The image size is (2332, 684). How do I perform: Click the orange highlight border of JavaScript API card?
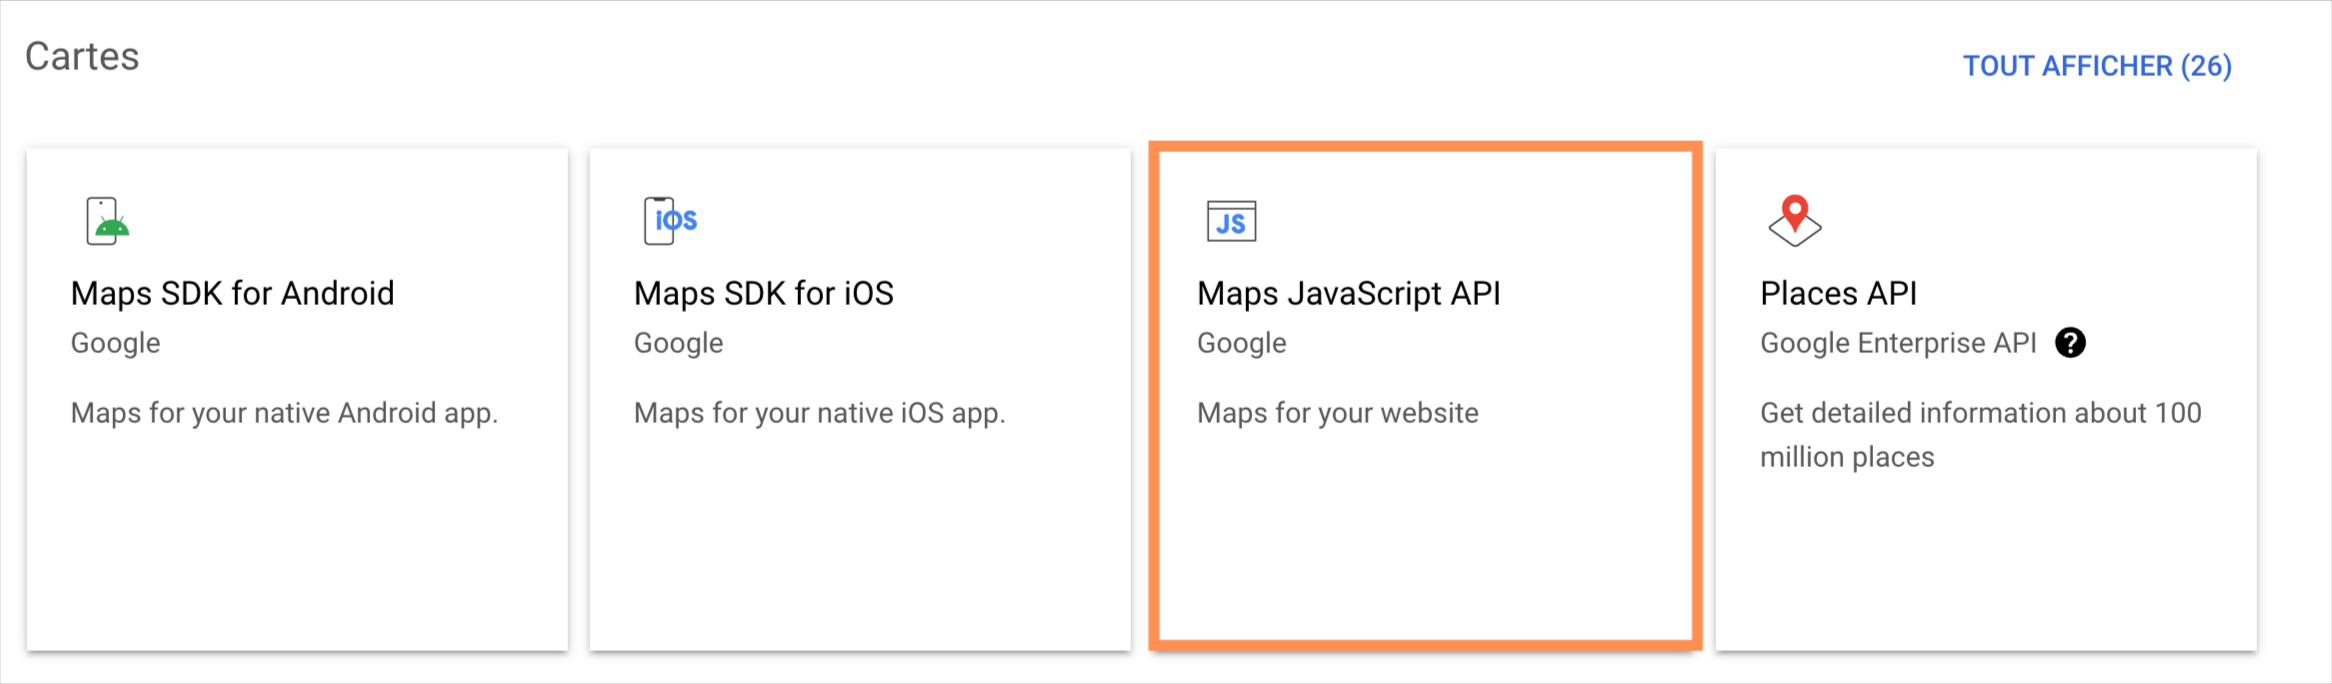pos(1425,147)
